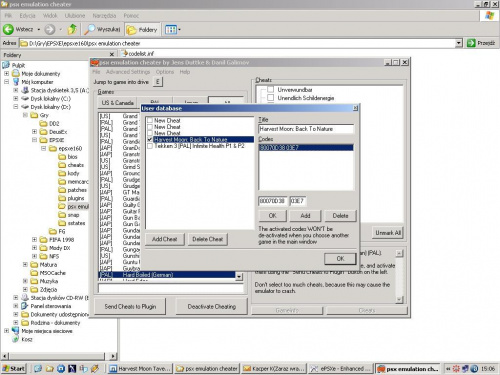
Task: Enable Unendlich Schildenergie cheat checkbox
Action: click(270, 97)
